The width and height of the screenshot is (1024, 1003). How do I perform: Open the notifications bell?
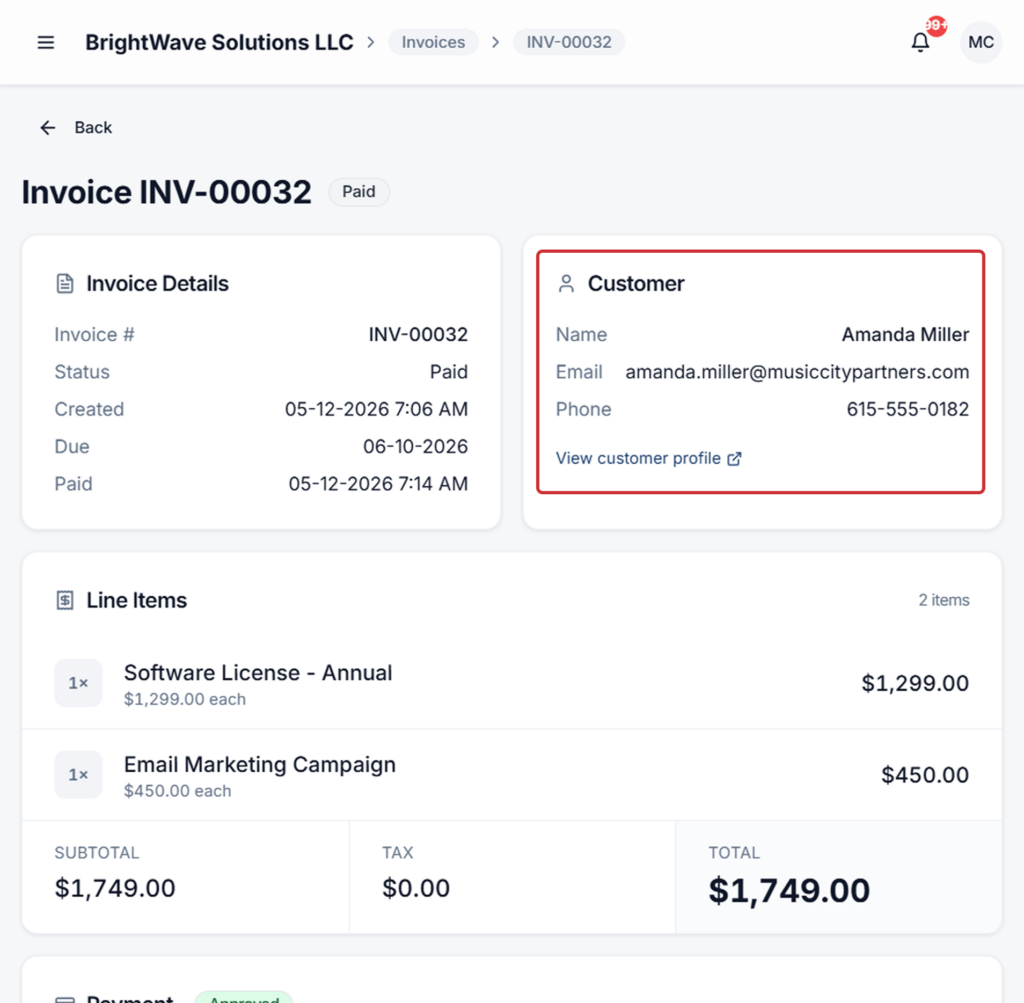(920, 42)
